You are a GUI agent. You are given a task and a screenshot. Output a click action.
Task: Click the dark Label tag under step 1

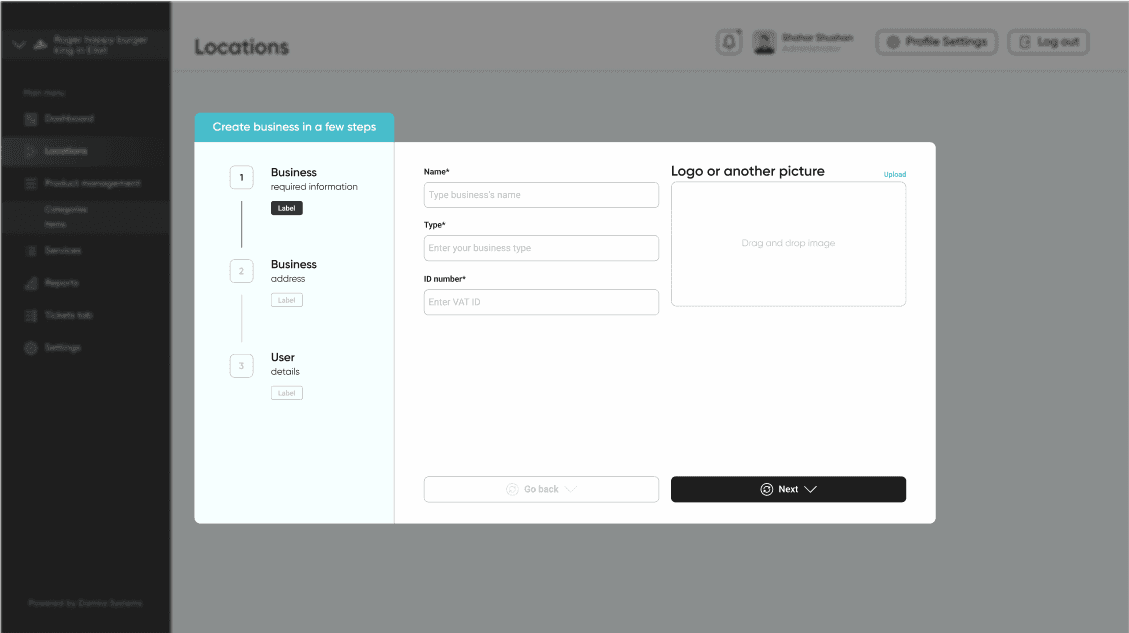click(x=287, y=208)
